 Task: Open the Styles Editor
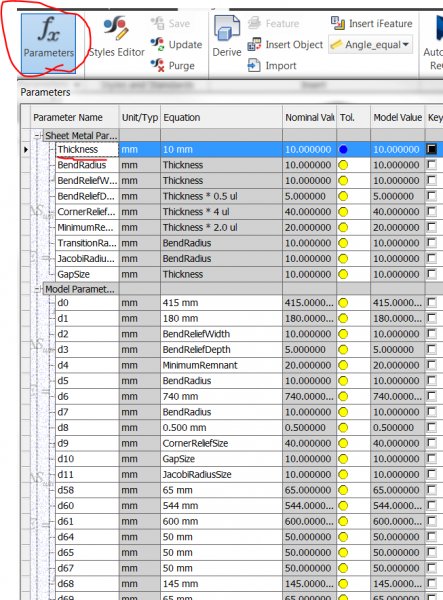click(116, 38)
